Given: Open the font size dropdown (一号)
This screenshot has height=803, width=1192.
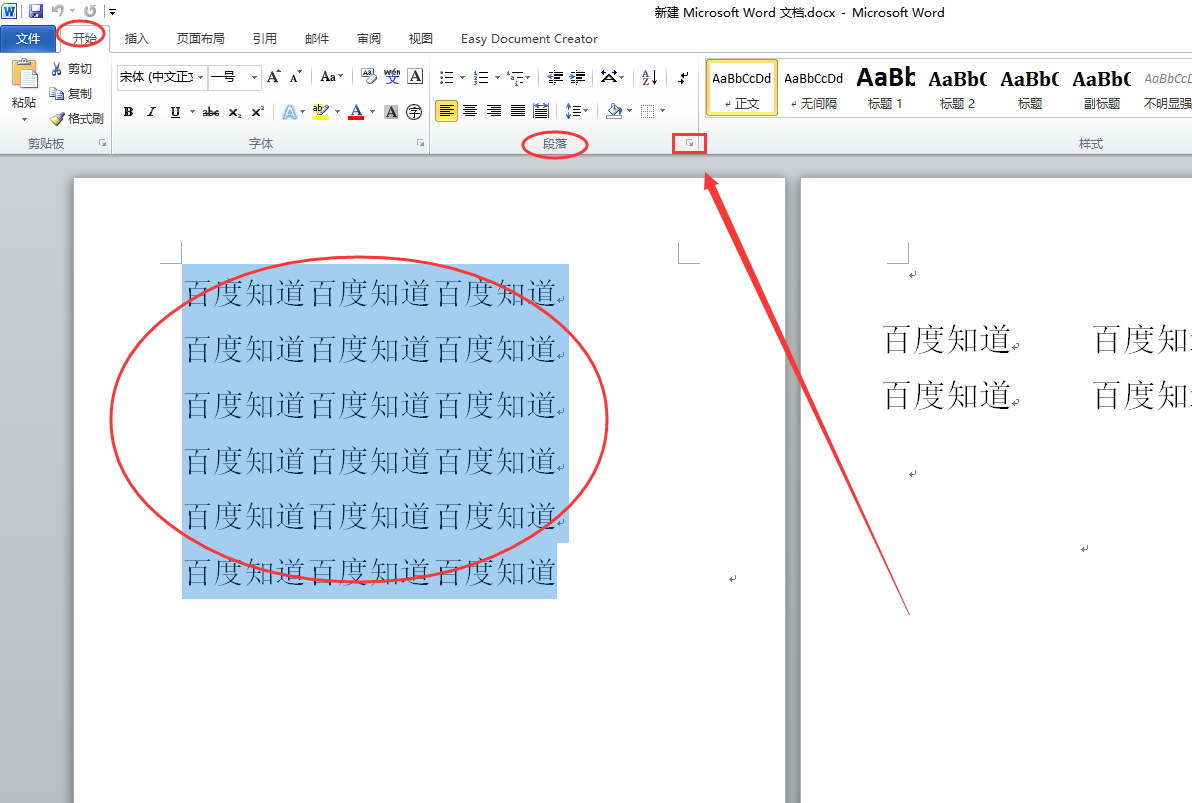Looking at the screenshot, I should coord(255,77).
